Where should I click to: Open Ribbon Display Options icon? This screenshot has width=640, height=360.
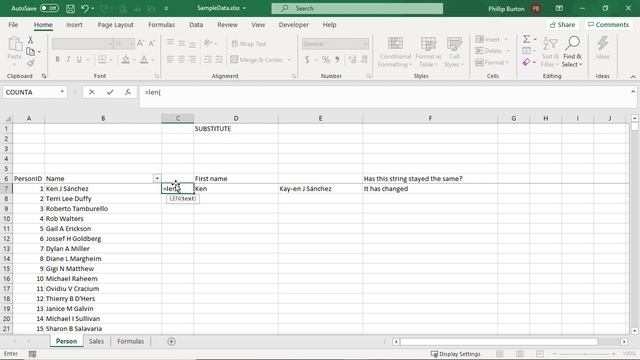pyautogui.click(x=559, y=8)
